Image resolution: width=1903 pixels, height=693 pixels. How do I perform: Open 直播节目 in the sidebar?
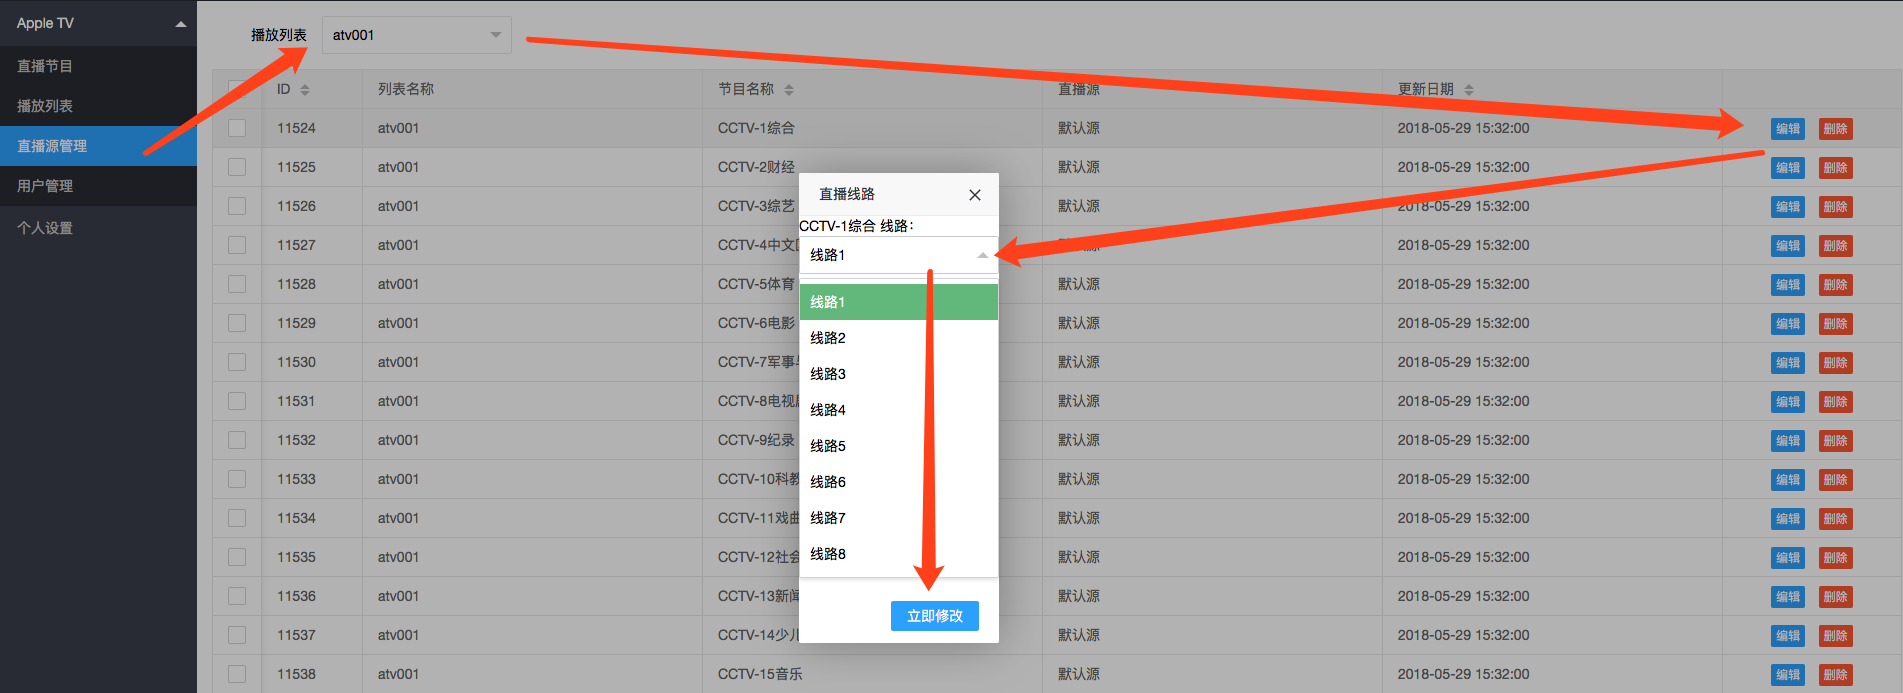(45, 66)
